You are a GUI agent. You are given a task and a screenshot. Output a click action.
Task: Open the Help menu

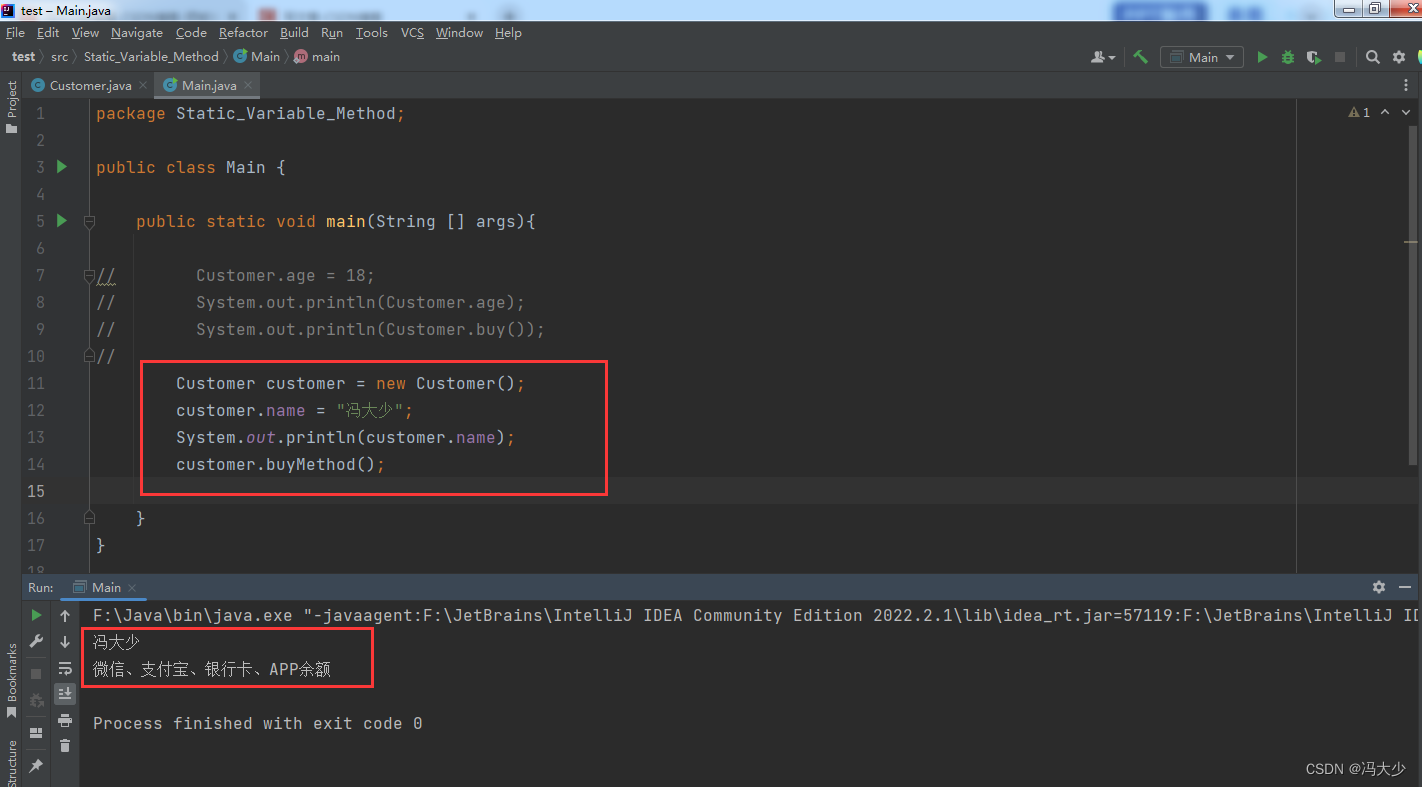pyautogui.click(x=508, y=32)
